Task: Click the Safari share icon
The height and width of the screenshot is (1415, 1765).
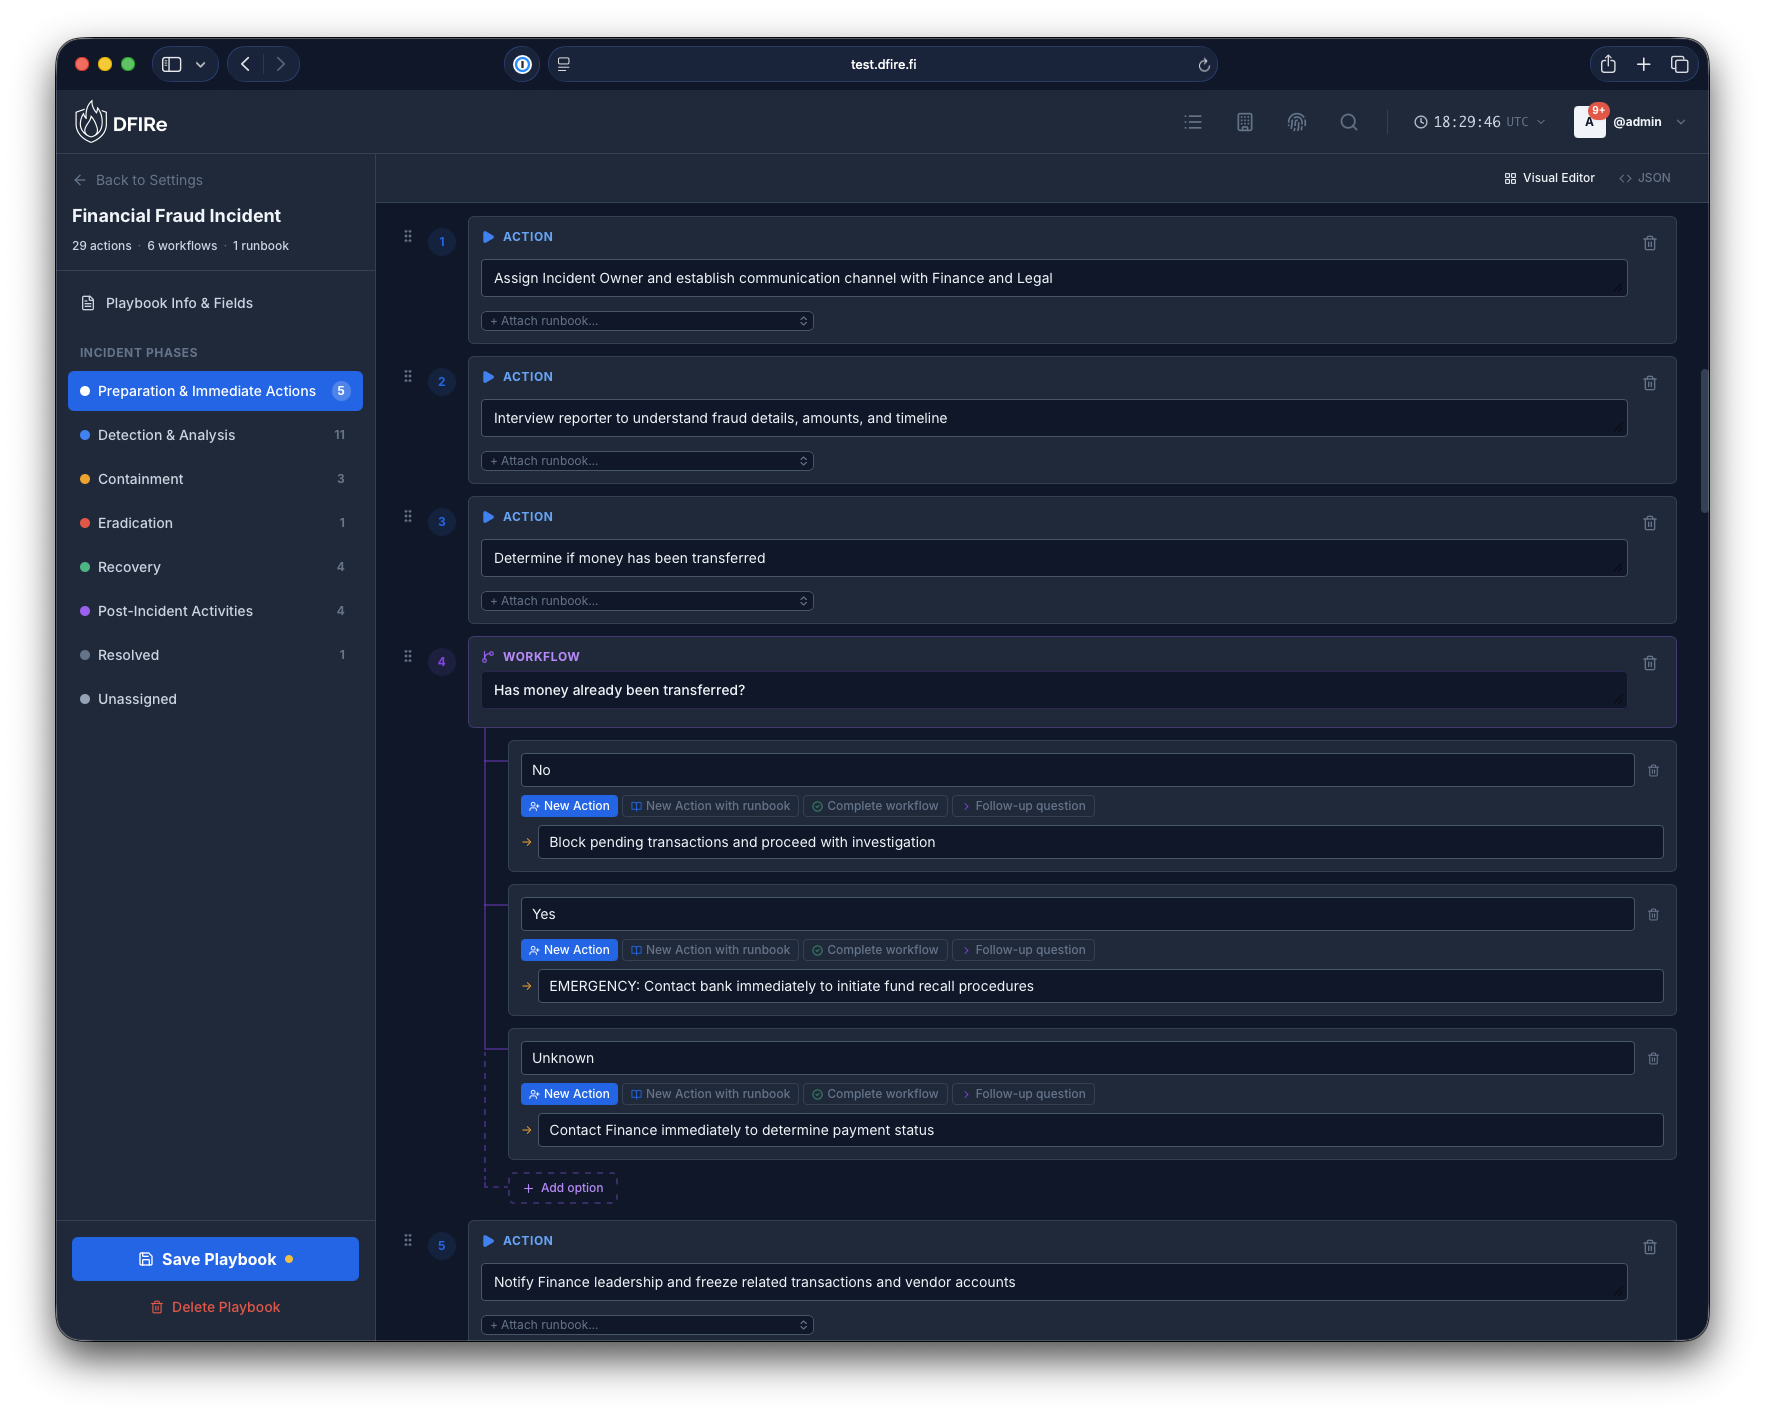Action: click(x=1608, y=64)
